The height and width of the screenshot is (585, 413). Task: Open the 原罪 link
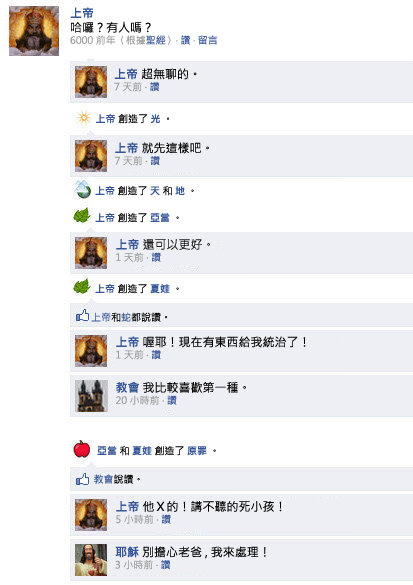point(197,451)
